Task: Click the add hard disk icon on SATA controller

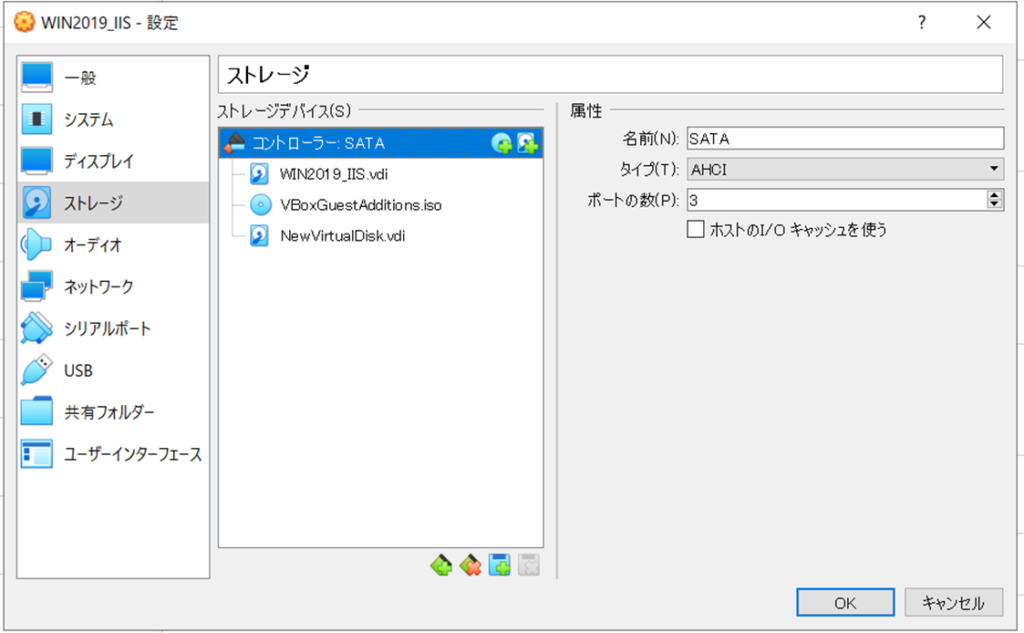Action: point(527,144)
